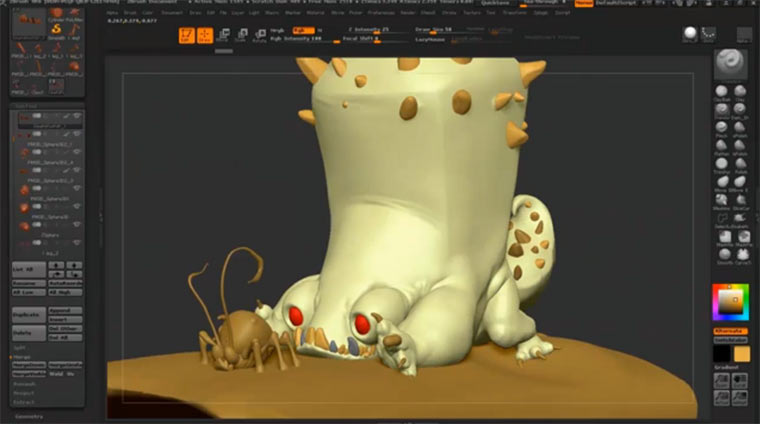Collapse the Merge section

21,357
